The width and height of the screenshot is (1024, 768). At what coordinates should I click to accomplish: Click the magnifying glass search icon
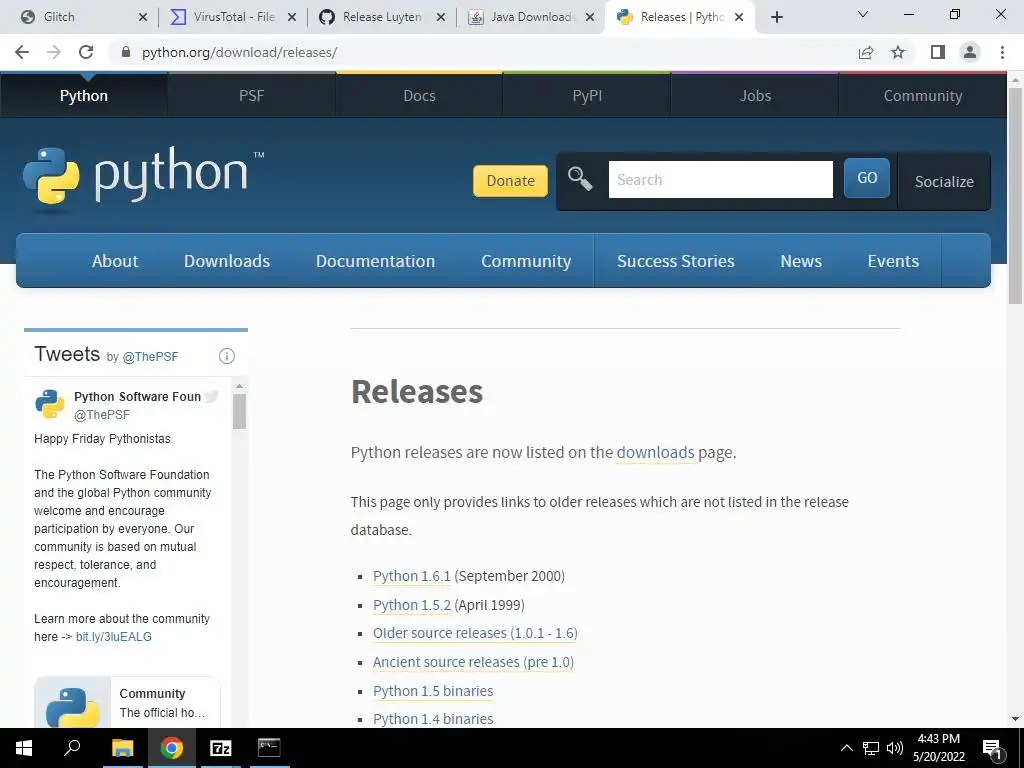tap(580, 178)
